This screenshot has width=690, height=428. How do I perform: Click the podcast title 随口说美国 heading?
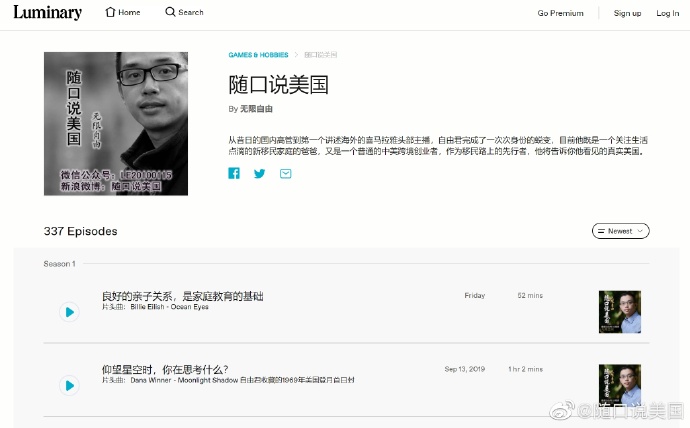279,84
